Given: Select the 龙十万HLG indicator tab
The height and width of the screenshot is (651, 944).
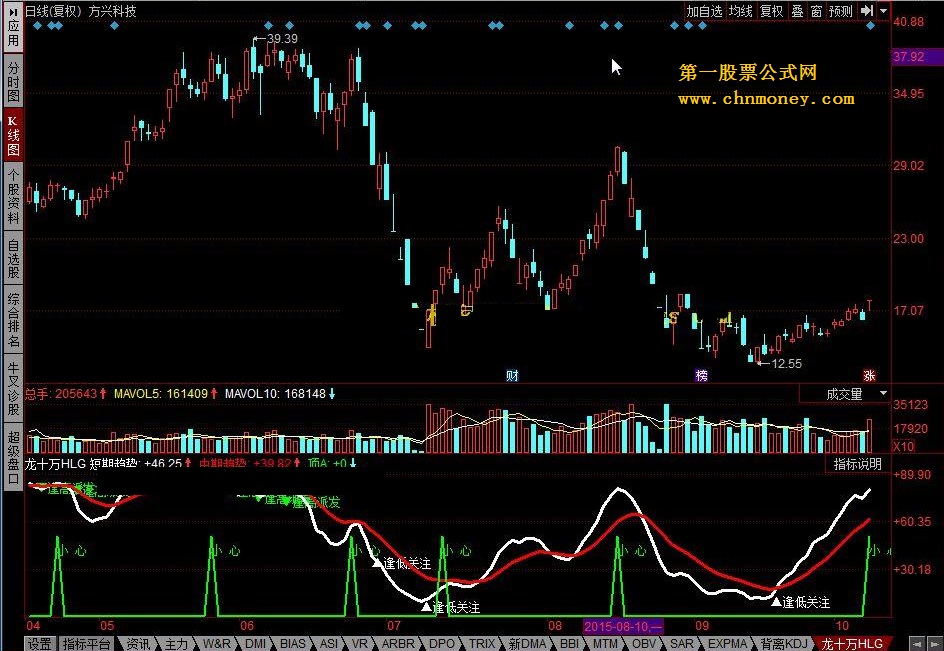Looking at the screenshot, I should click(x=852, y=644).
